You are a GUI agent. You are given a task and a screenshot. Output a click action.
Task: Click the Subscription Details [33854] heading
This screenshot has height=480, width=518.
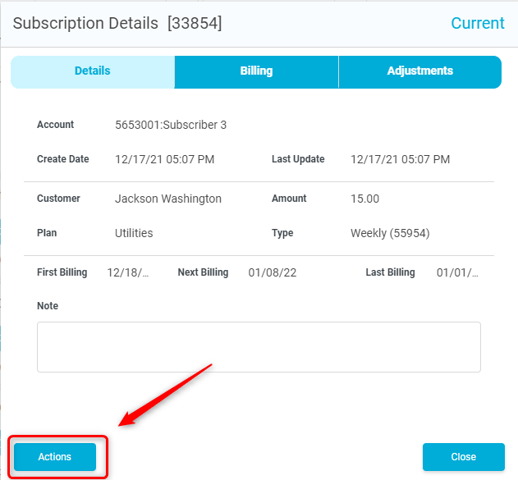tap(117, 24)
